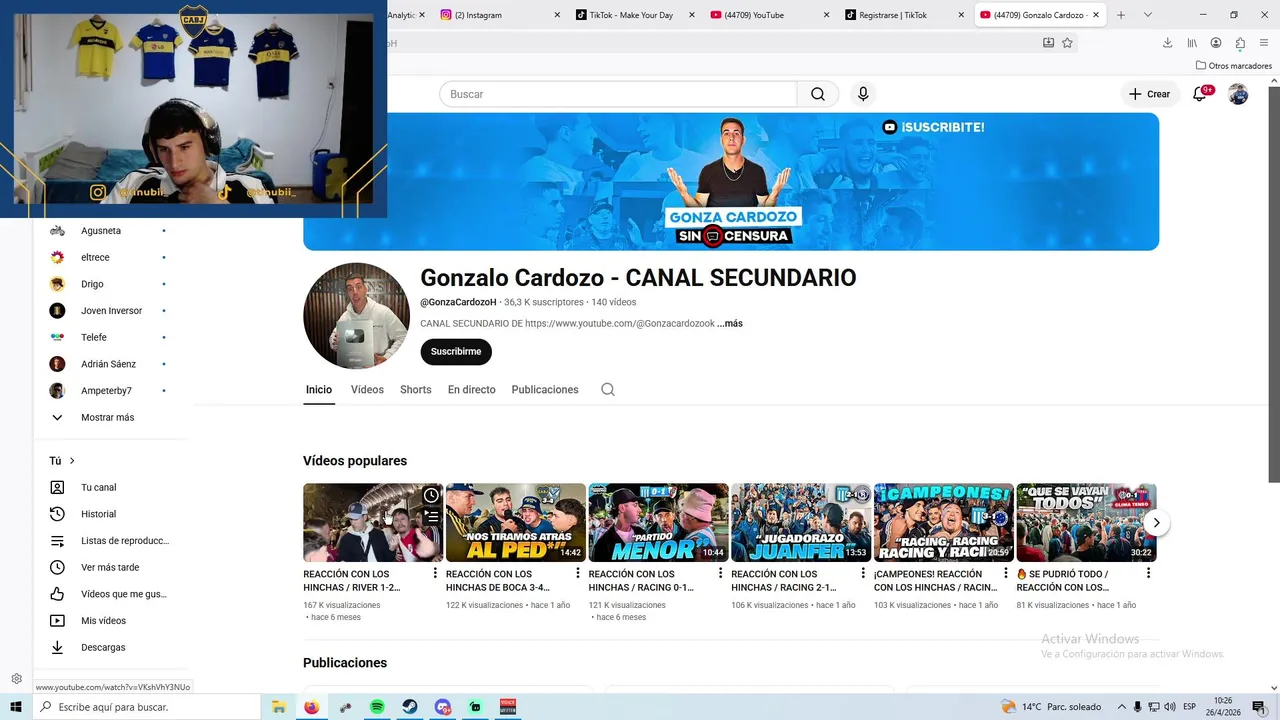Open options for Racing 2-1 video
This screenshot has width=1280, height=720.
[x=863, y=573]
